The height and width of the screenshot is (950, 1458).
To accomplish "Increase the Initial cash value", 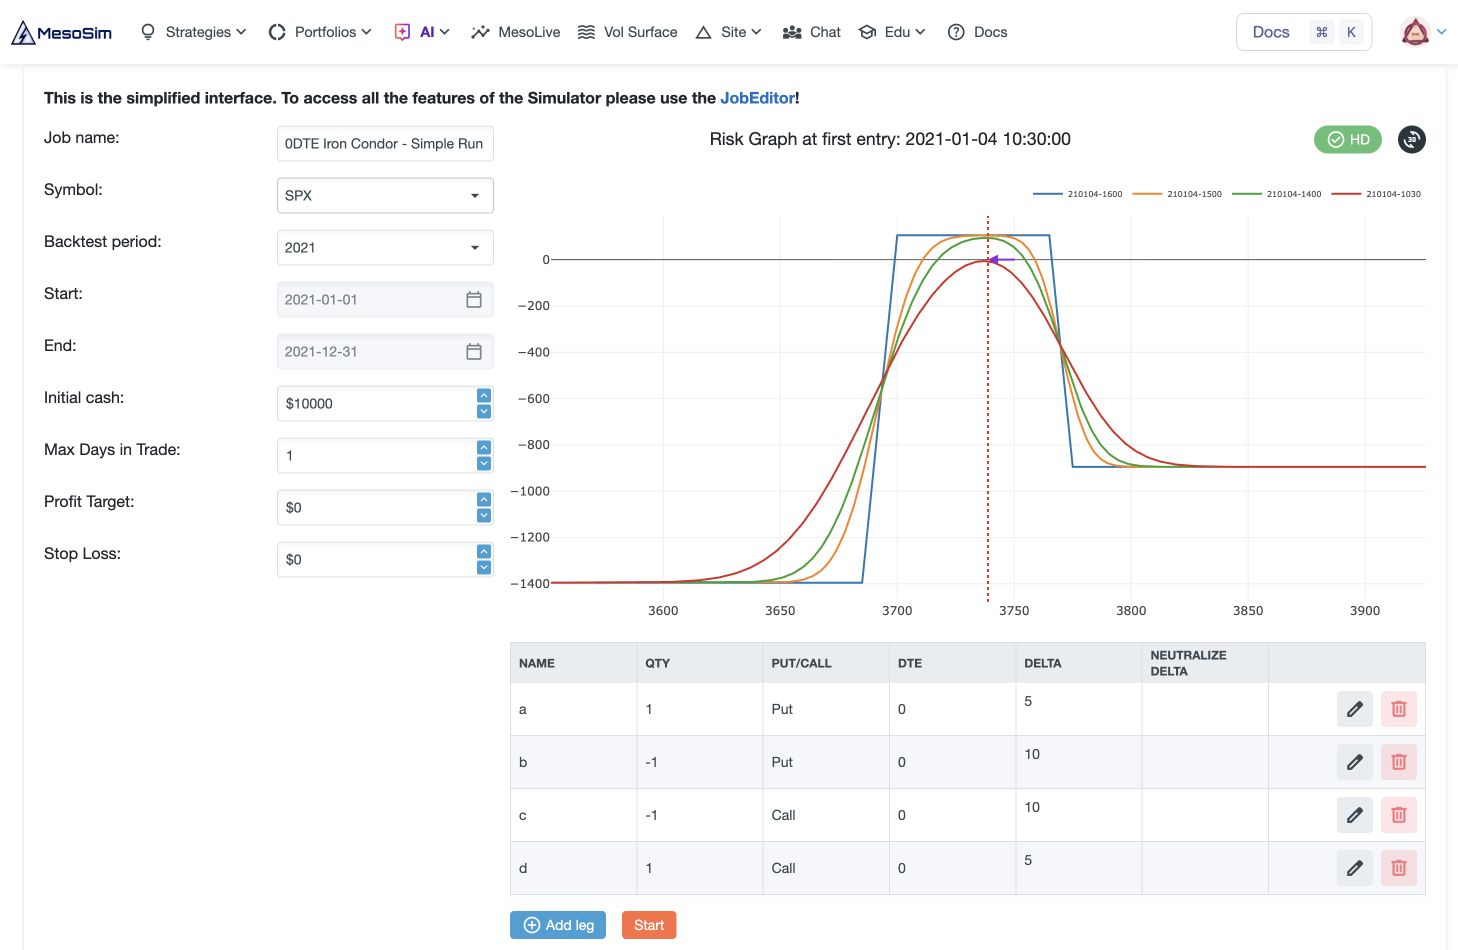I will click(x=484, y=396).
